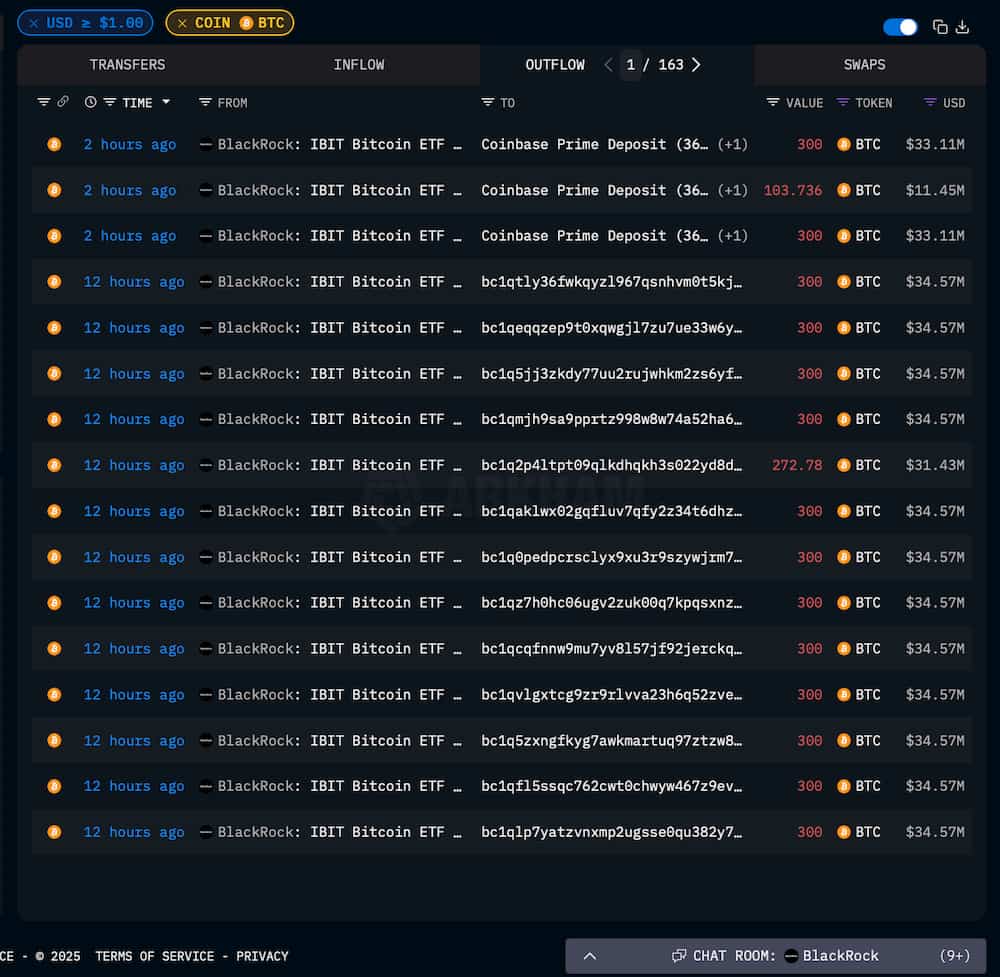The image size is (1000, 977).
Task: Toggle the TIME sort order arrow
Action: point(166,102)
